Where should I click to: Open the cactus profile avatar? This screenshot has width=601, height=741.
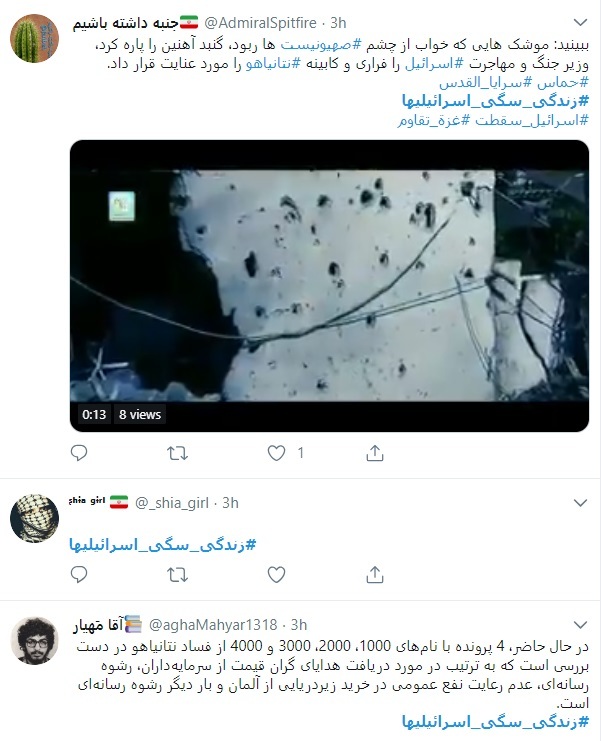[x=34, y=38]
